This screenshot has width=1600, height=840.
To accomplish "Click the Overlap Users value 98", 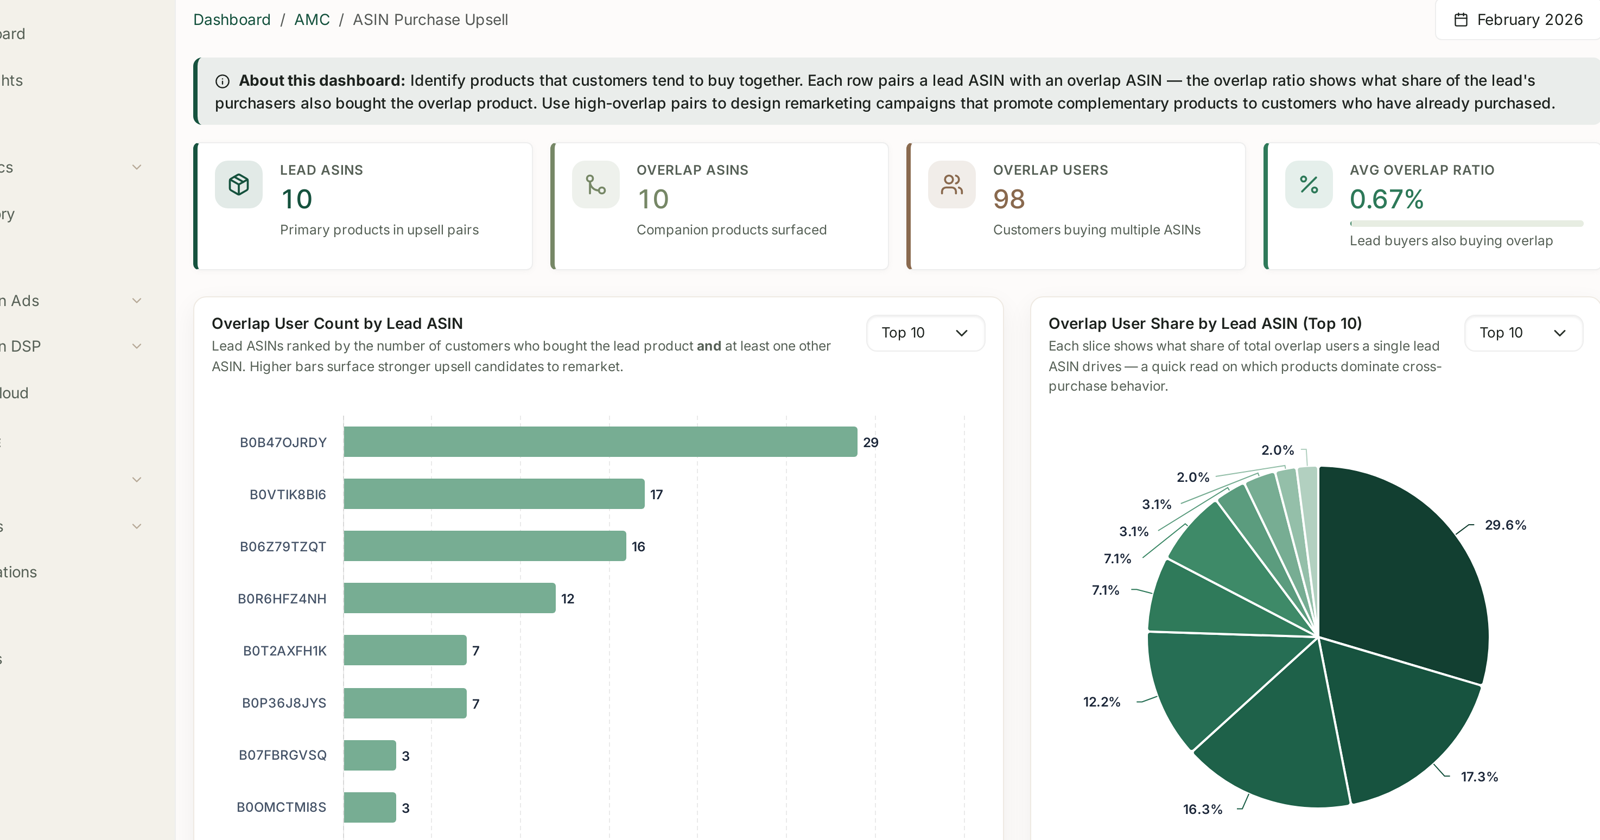I will (1009, 199).
